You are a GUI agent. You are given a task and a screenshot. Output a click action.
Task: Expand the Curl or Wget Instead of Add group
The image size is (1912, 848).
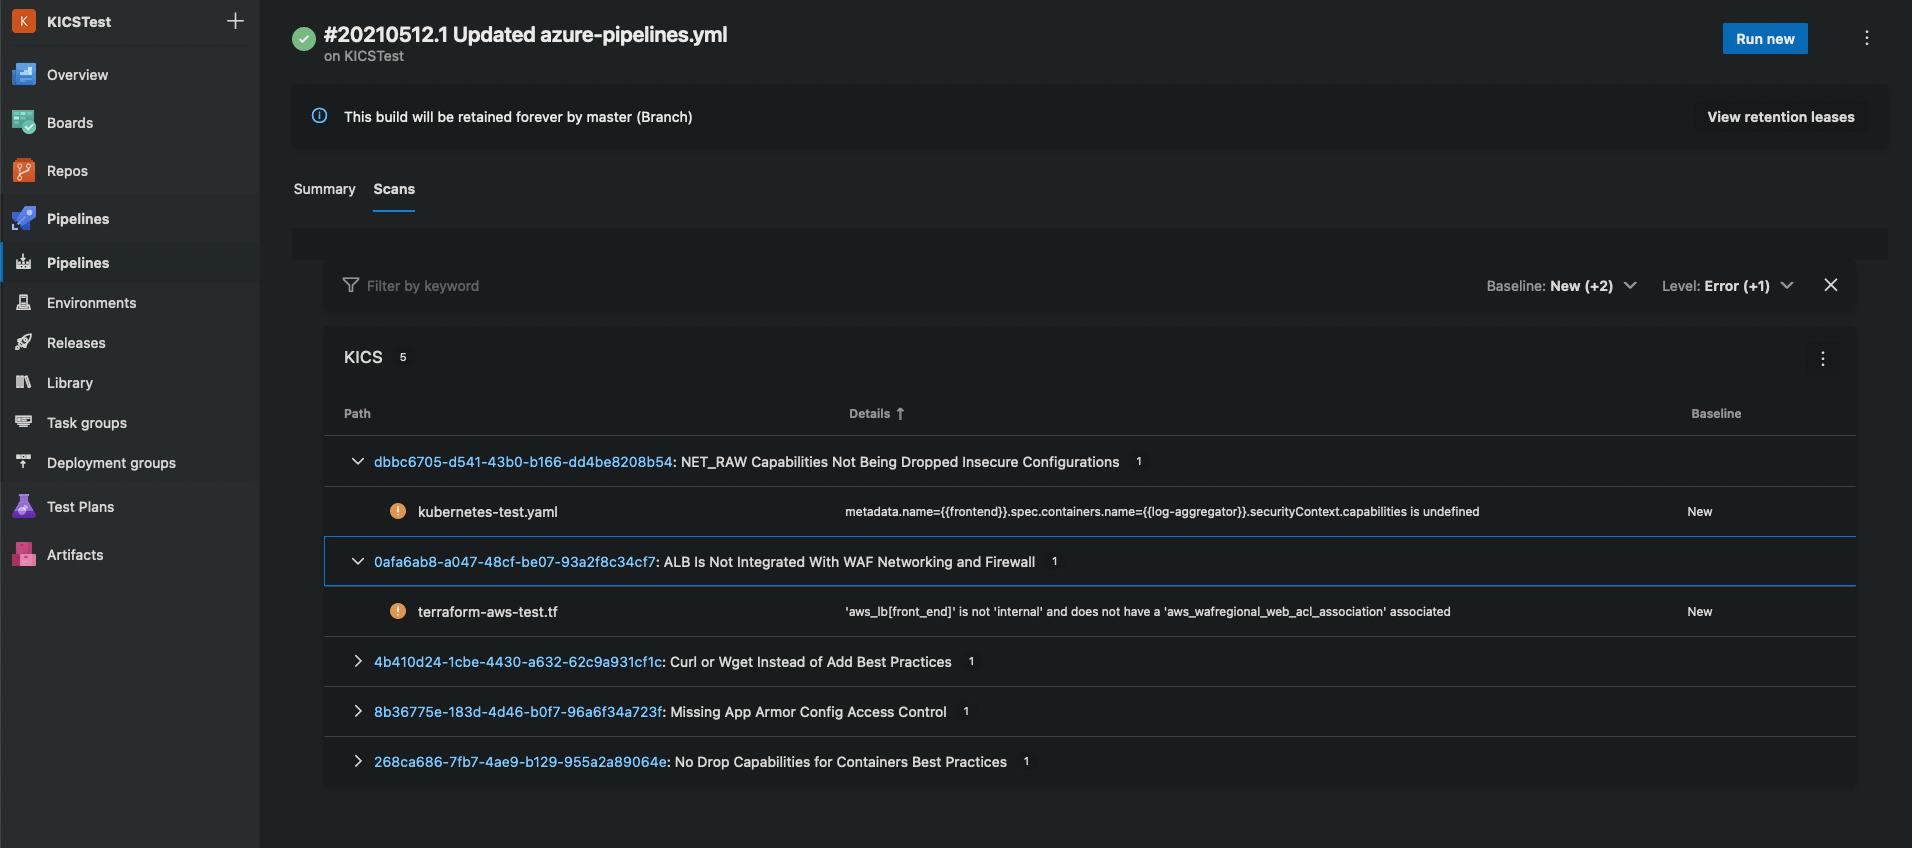357,661
